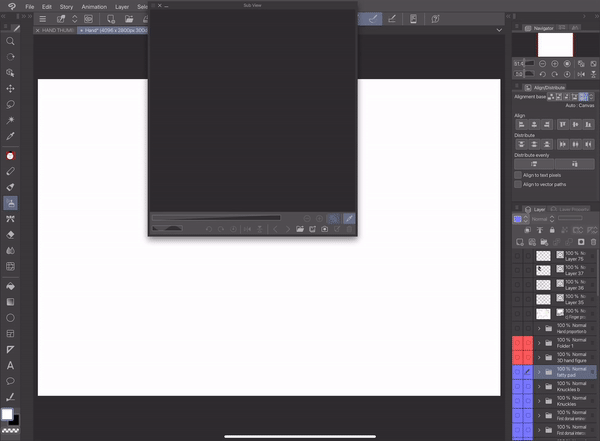Screen dimensions: 600x441
Task: Open the File menu
Action: (x=29, y=7)
